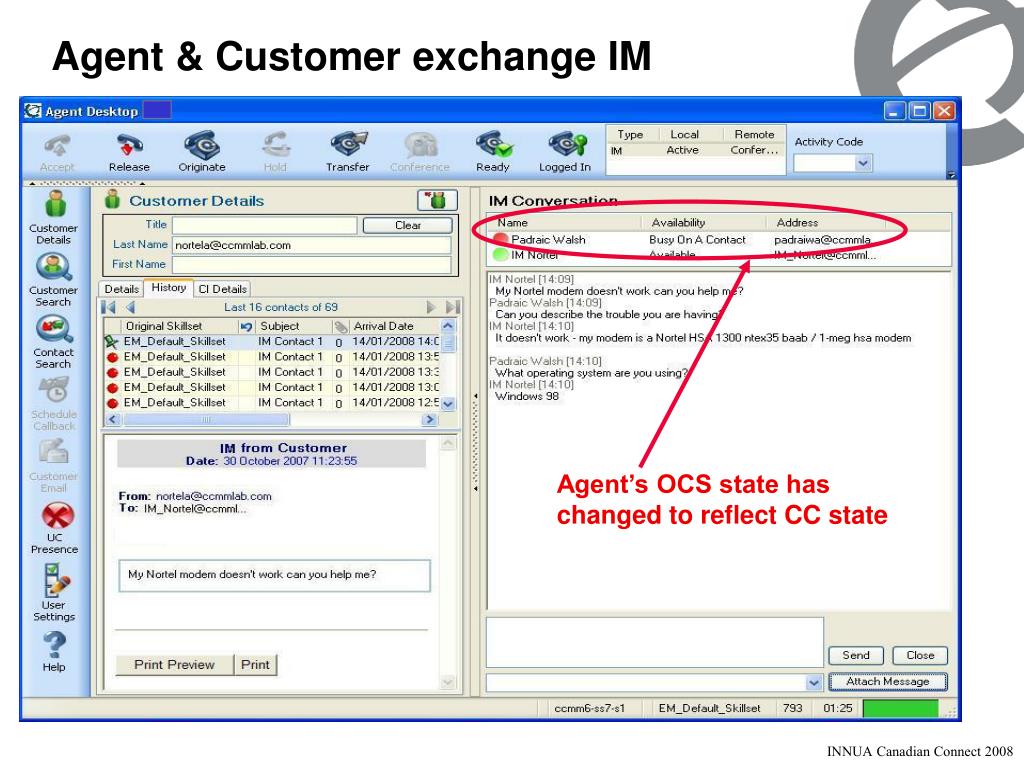The image size is (1024, 768).
Task: Select contact row arriving 14/01/2008 13:5
Action: click(x=272, y=357)
